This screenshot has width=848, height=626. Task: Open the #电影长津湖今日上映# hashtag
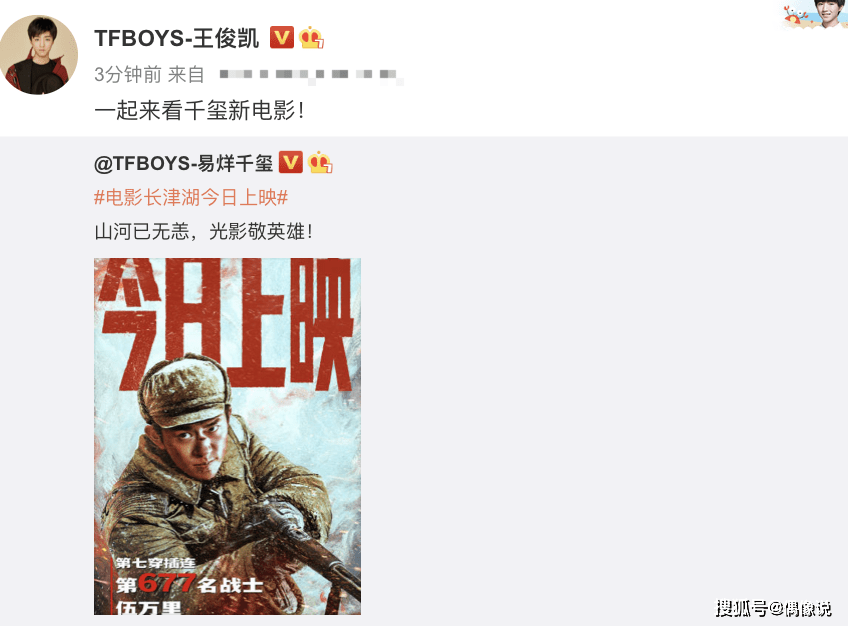point(191,197)
